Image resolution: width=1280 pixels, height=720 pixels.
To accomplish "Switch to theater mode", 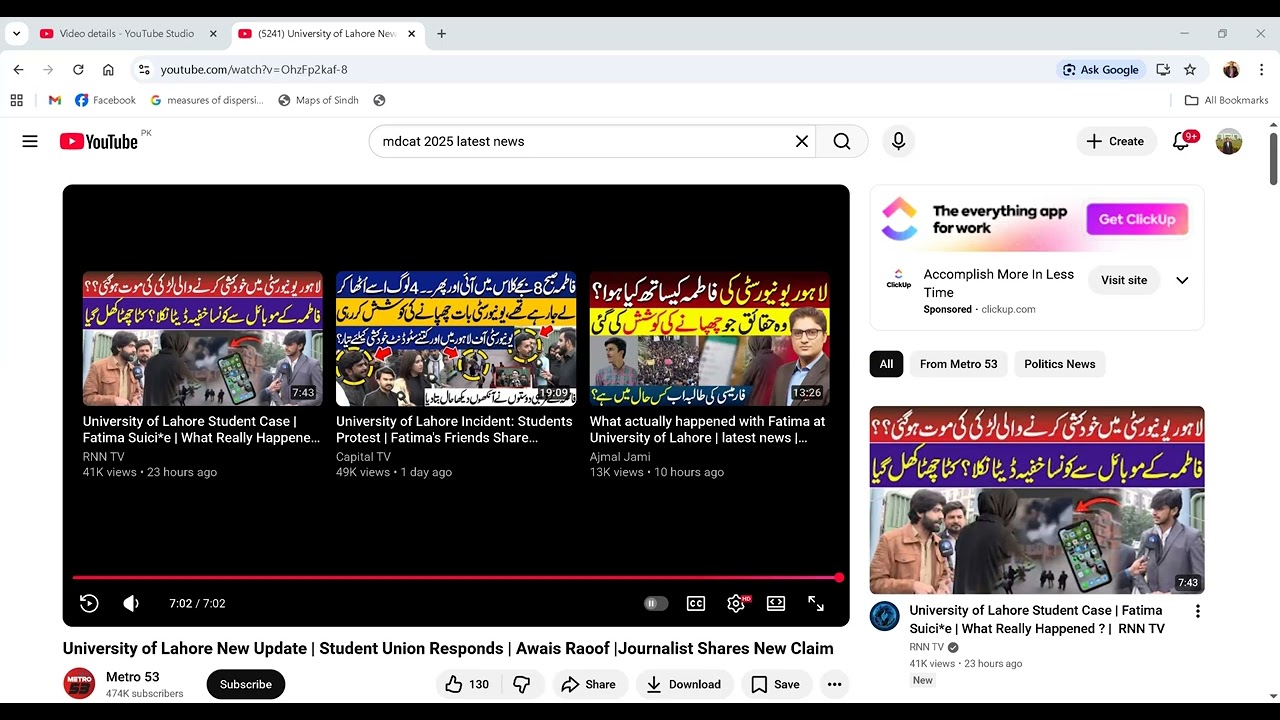I will pos(776,603).
